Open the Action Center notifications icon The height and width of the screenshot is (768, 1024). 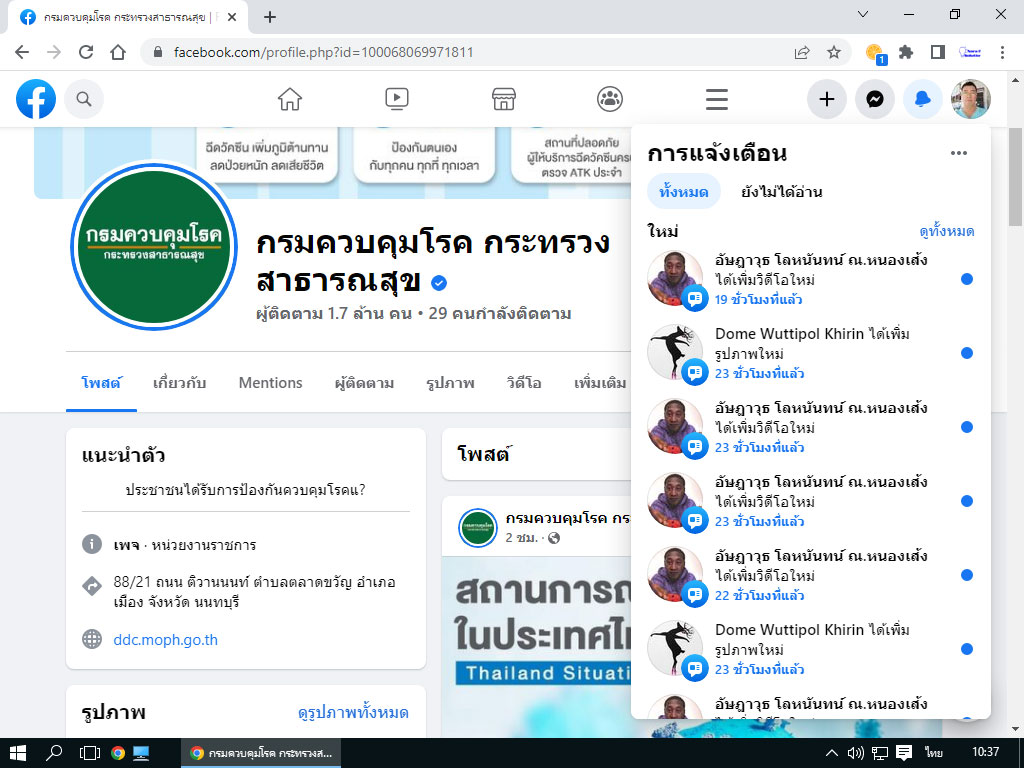pos(904,753)
